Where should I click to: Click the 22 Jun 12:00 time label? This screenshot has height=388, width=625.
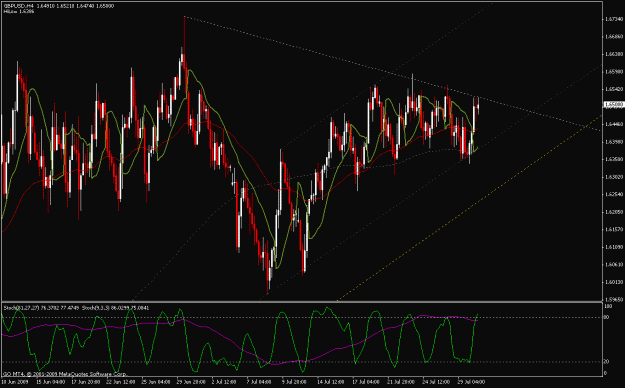120,382
